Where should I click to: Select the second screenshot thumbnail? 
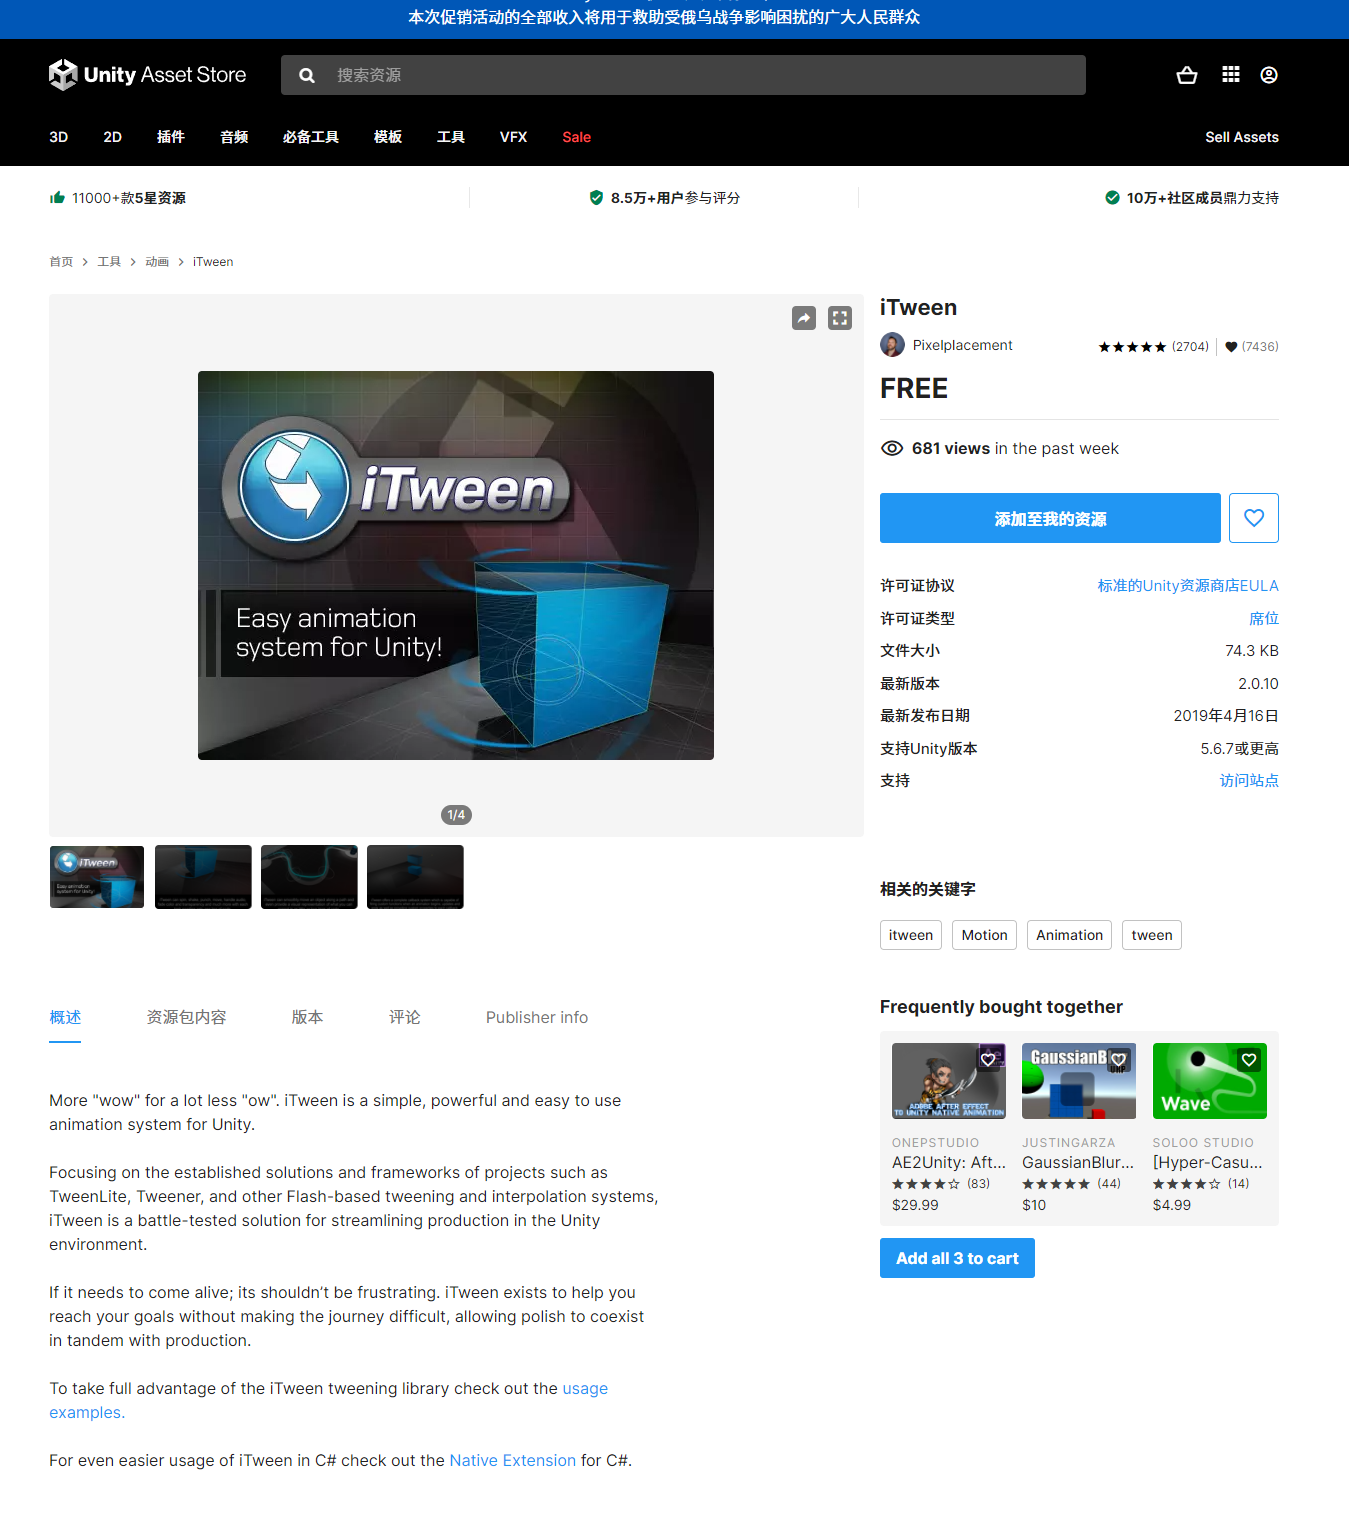(202, 876)
